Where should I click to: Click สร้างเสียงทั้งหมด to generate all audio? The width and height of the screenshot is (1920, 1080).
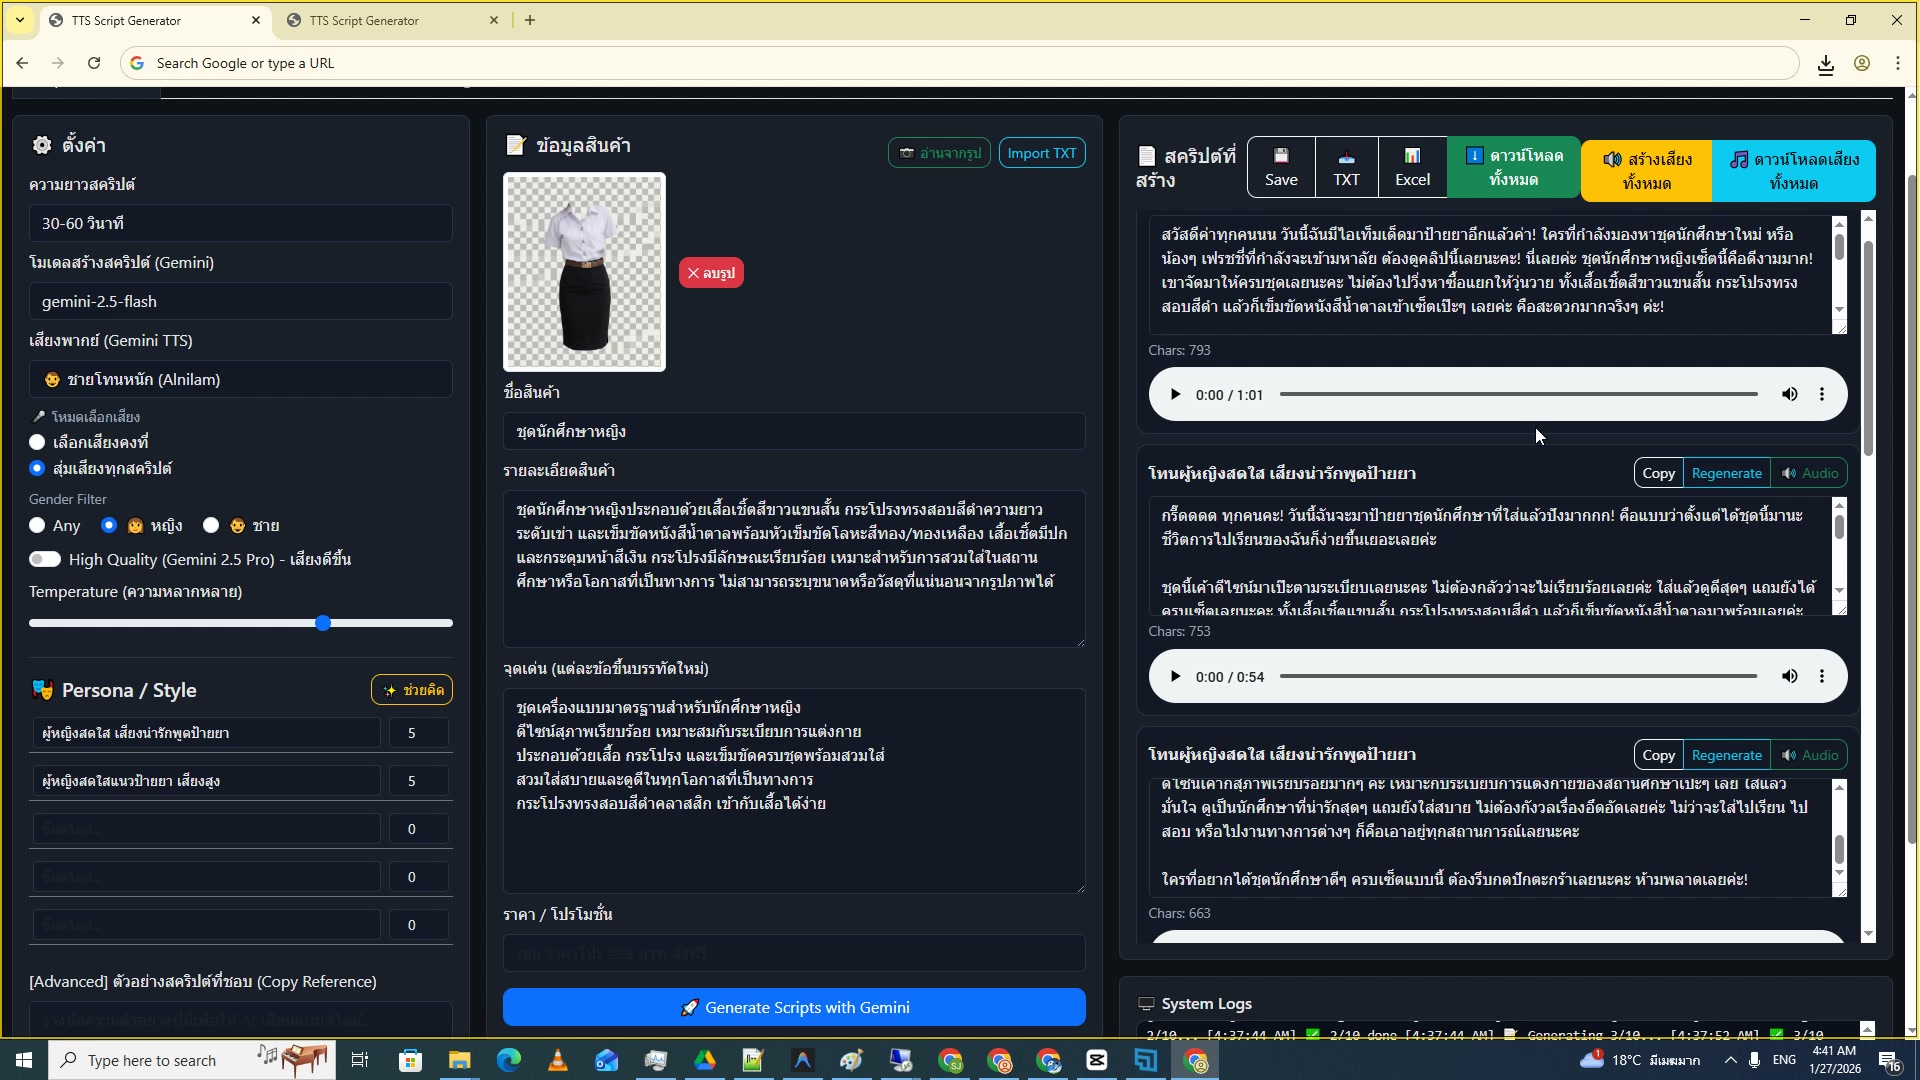1646,170
